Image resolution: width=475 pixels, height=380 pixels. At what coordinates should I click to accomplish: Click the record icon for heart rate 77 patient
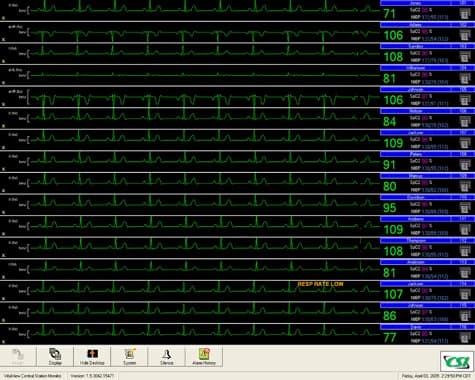click(464, 338)
